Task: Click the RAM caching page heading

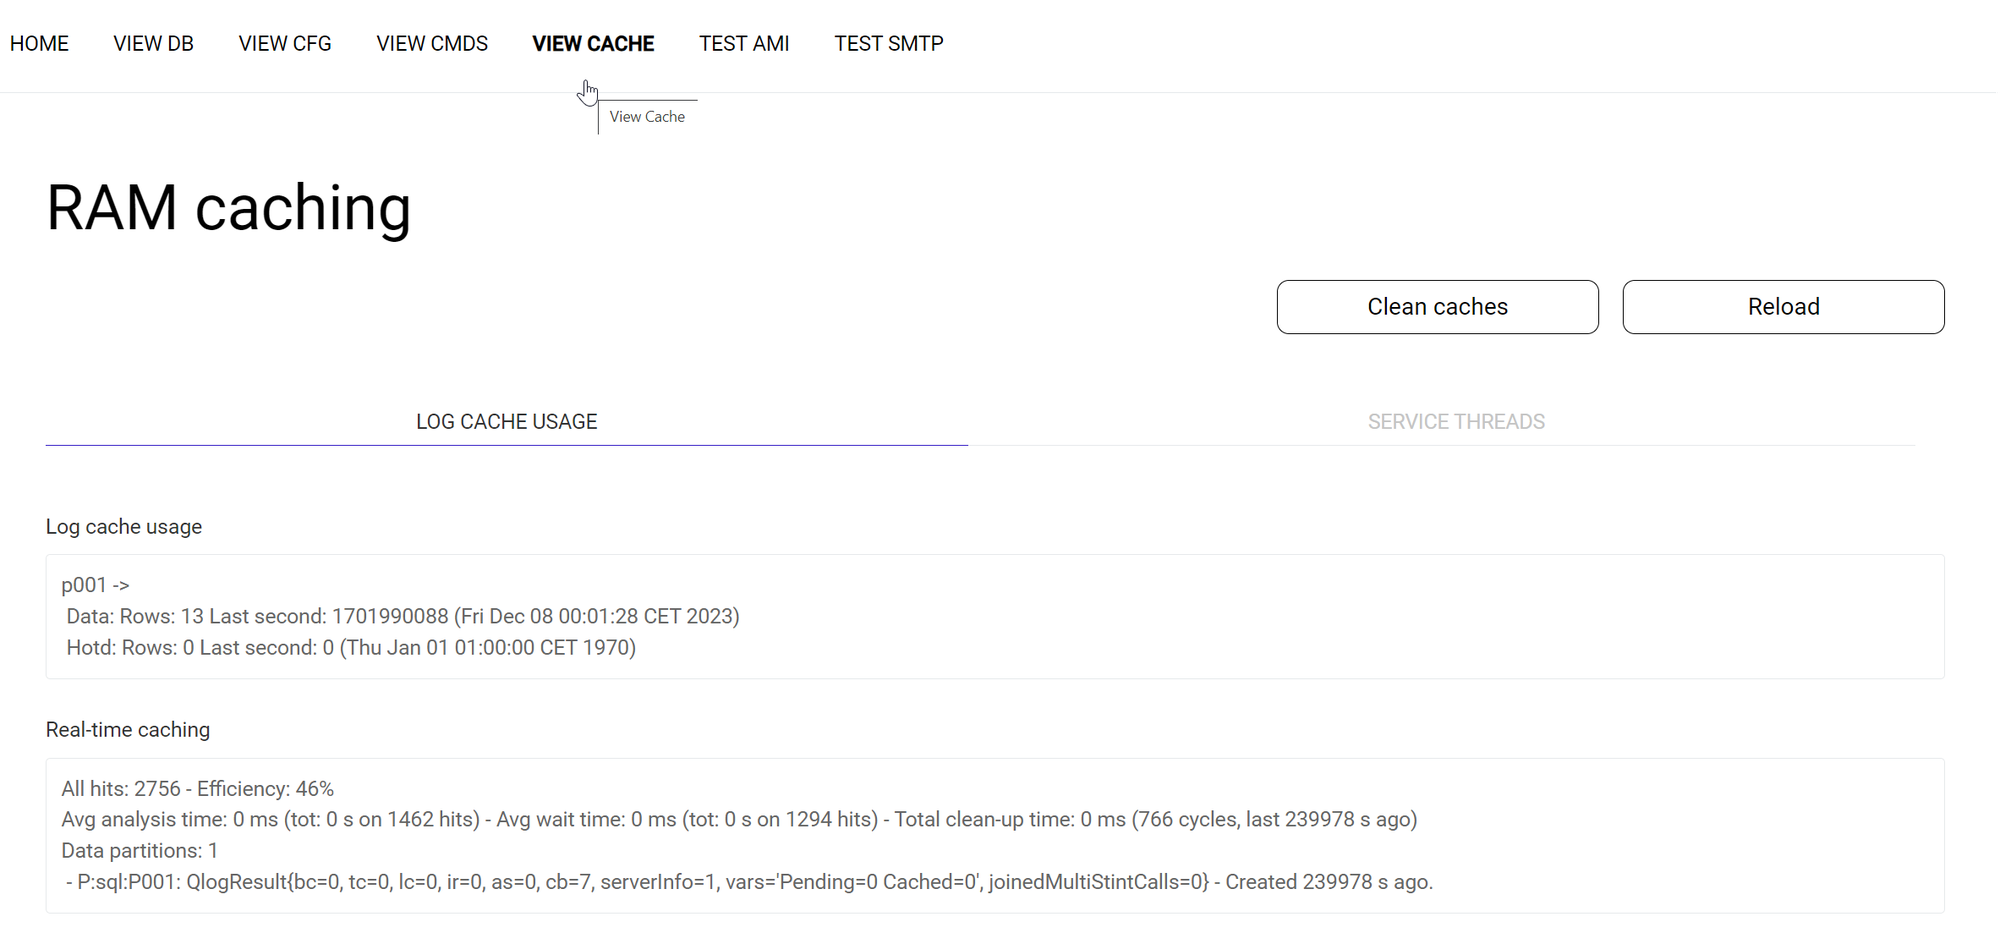Action: pyautogui.click(x=229, y=208)
